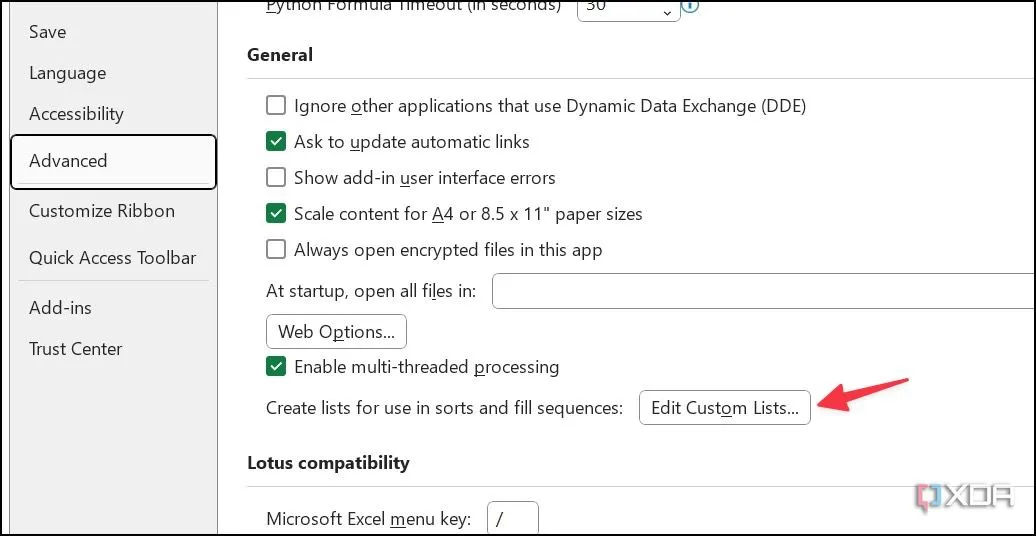Disable Scale content for A4 paper sizes
The height and width of the screenshot is (536, 1036).
click(x=276, y=214)
